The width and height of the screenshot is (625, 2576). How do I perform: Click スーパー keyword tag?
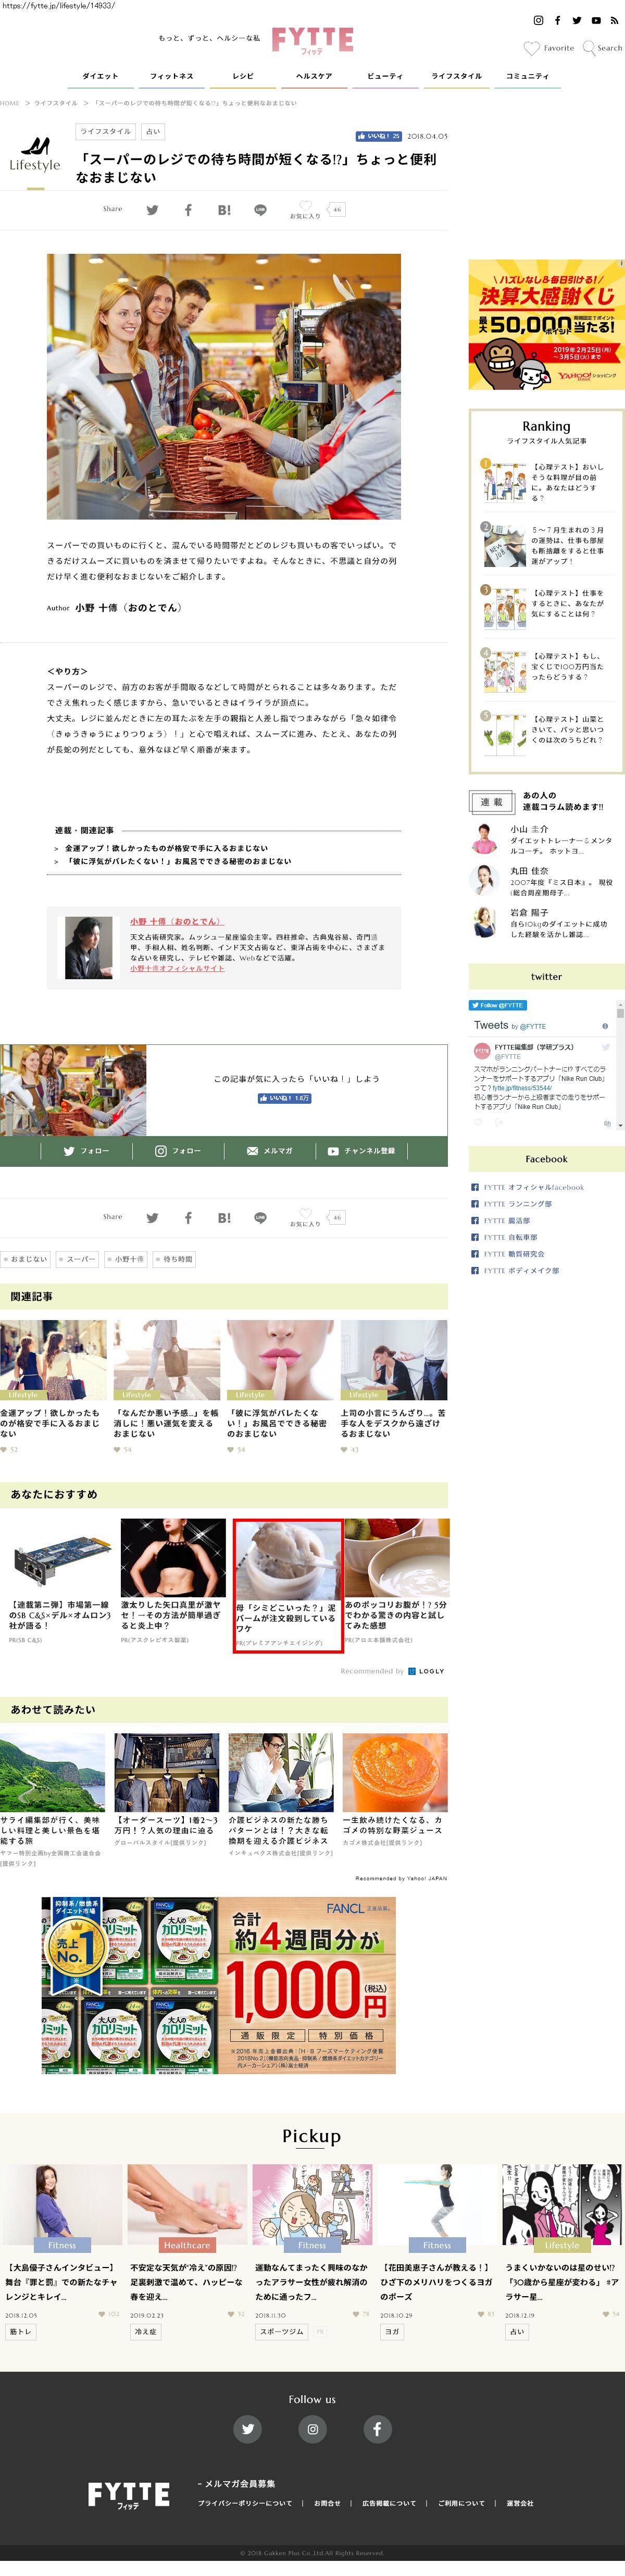coord(78,1259)
